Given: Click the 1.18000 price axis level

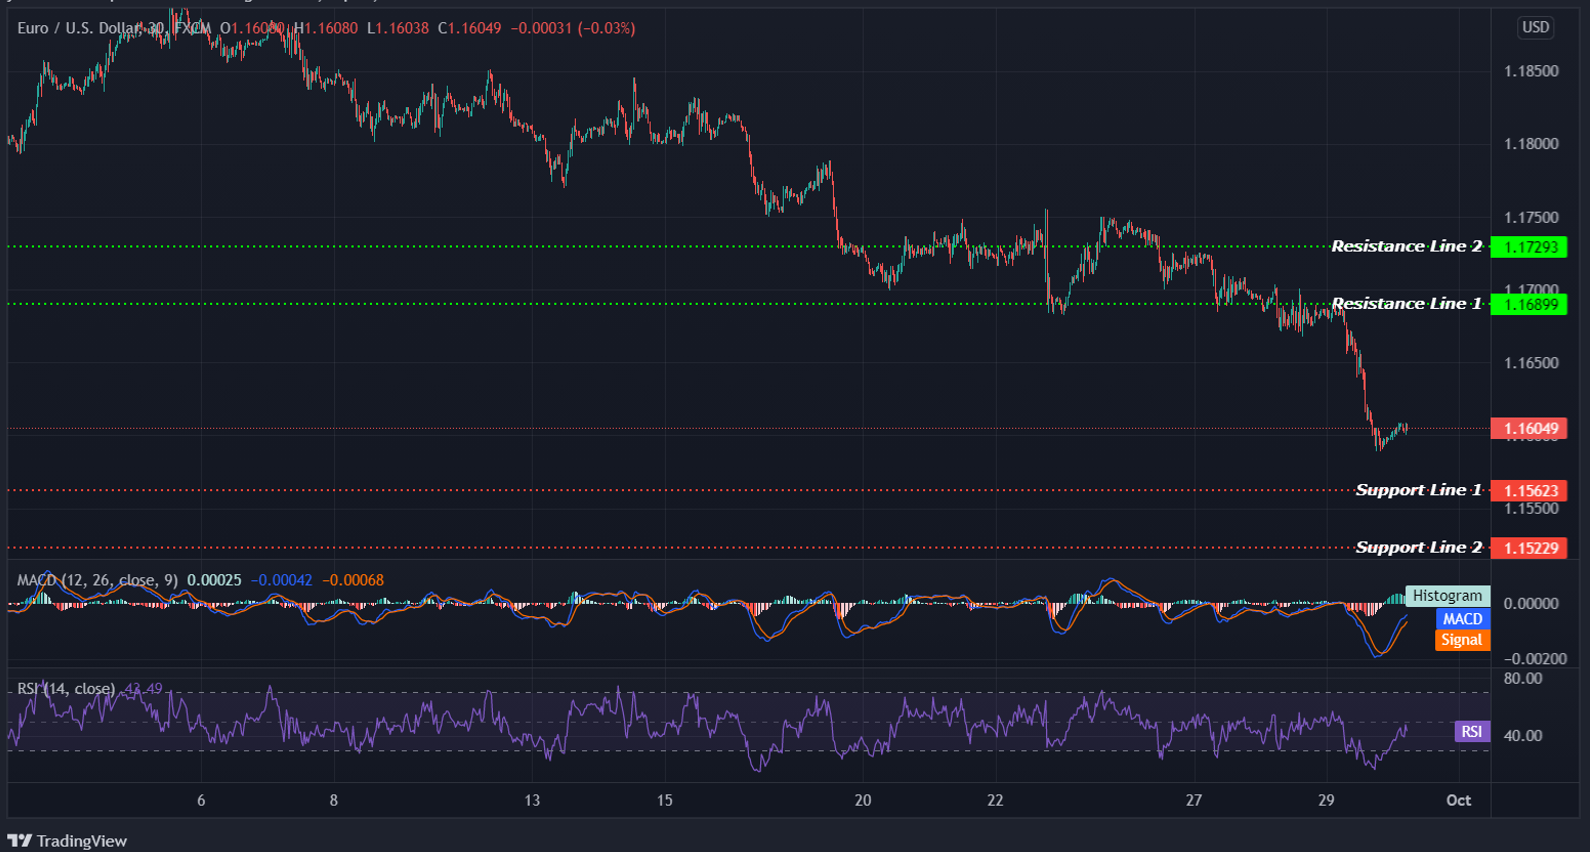Looking at the screenshot, I should [x=1531, y=144].
